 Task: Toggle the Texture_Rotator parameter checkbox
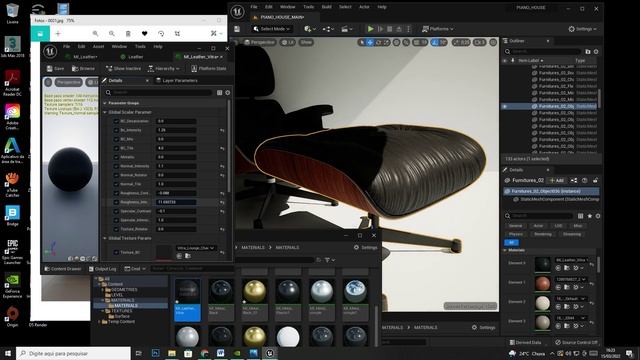(x=116, y=229)
